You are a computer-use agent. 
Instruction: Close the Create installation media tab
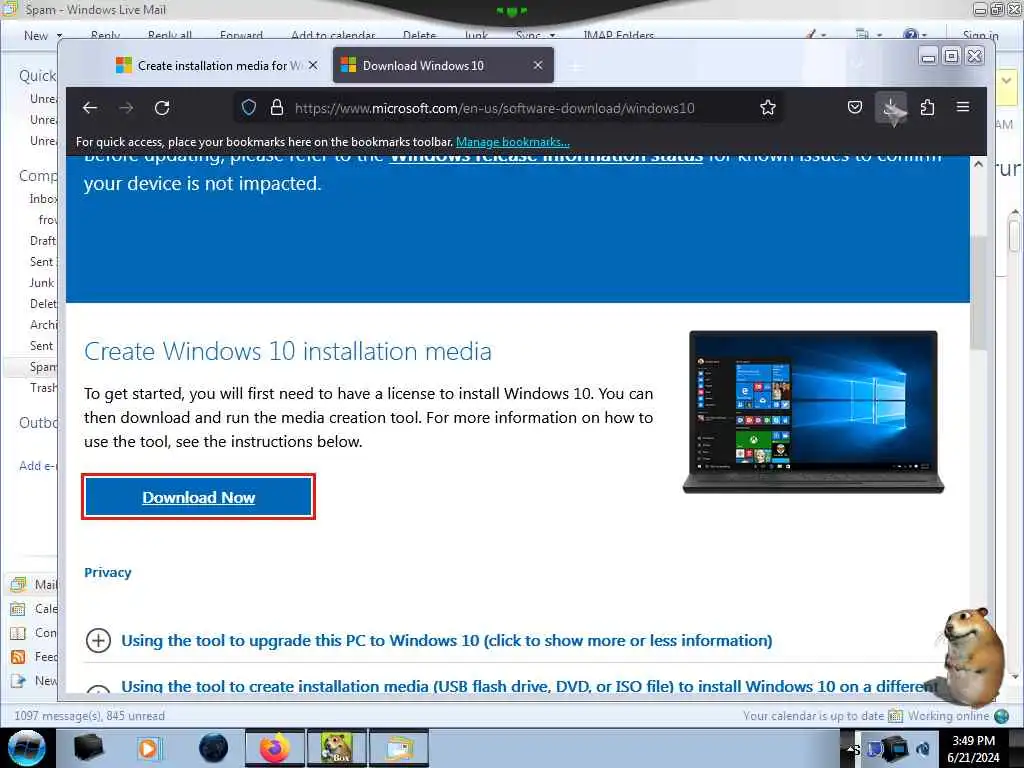(x=313, y=65)
